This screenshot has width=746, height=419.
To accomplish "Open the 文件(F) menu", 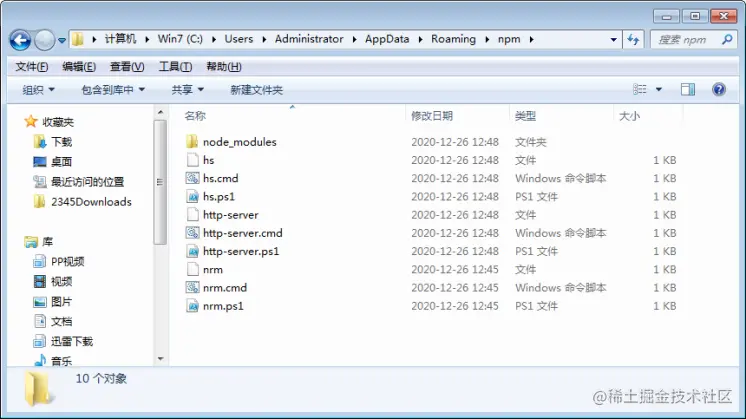I will click(31, 67).
